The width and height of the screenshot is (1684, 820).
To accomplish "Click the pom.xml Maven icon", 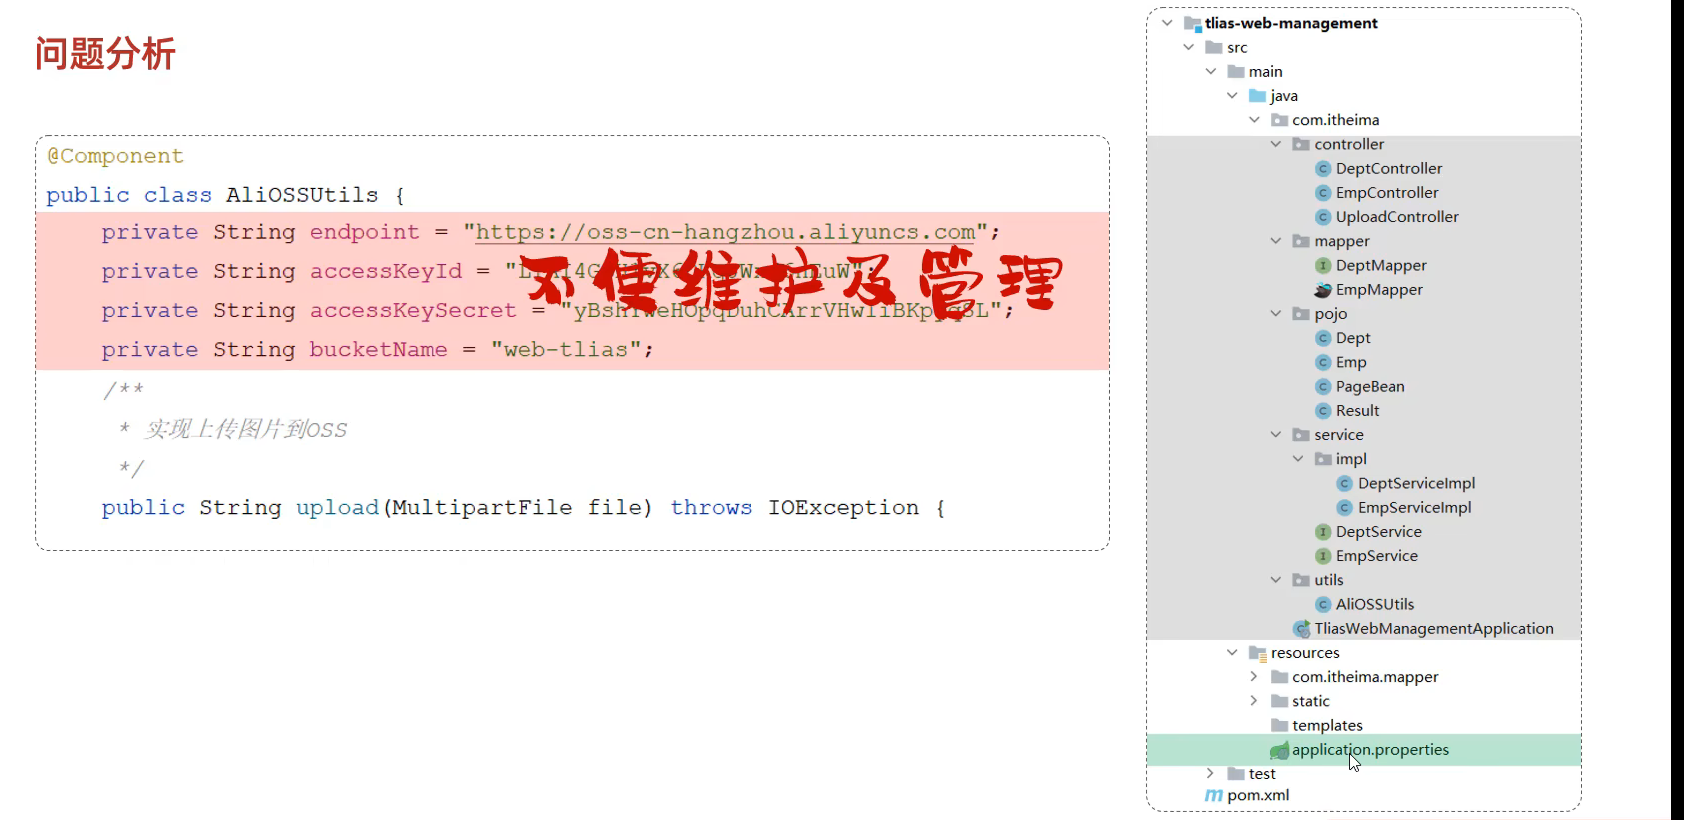I will [1214, 796].
